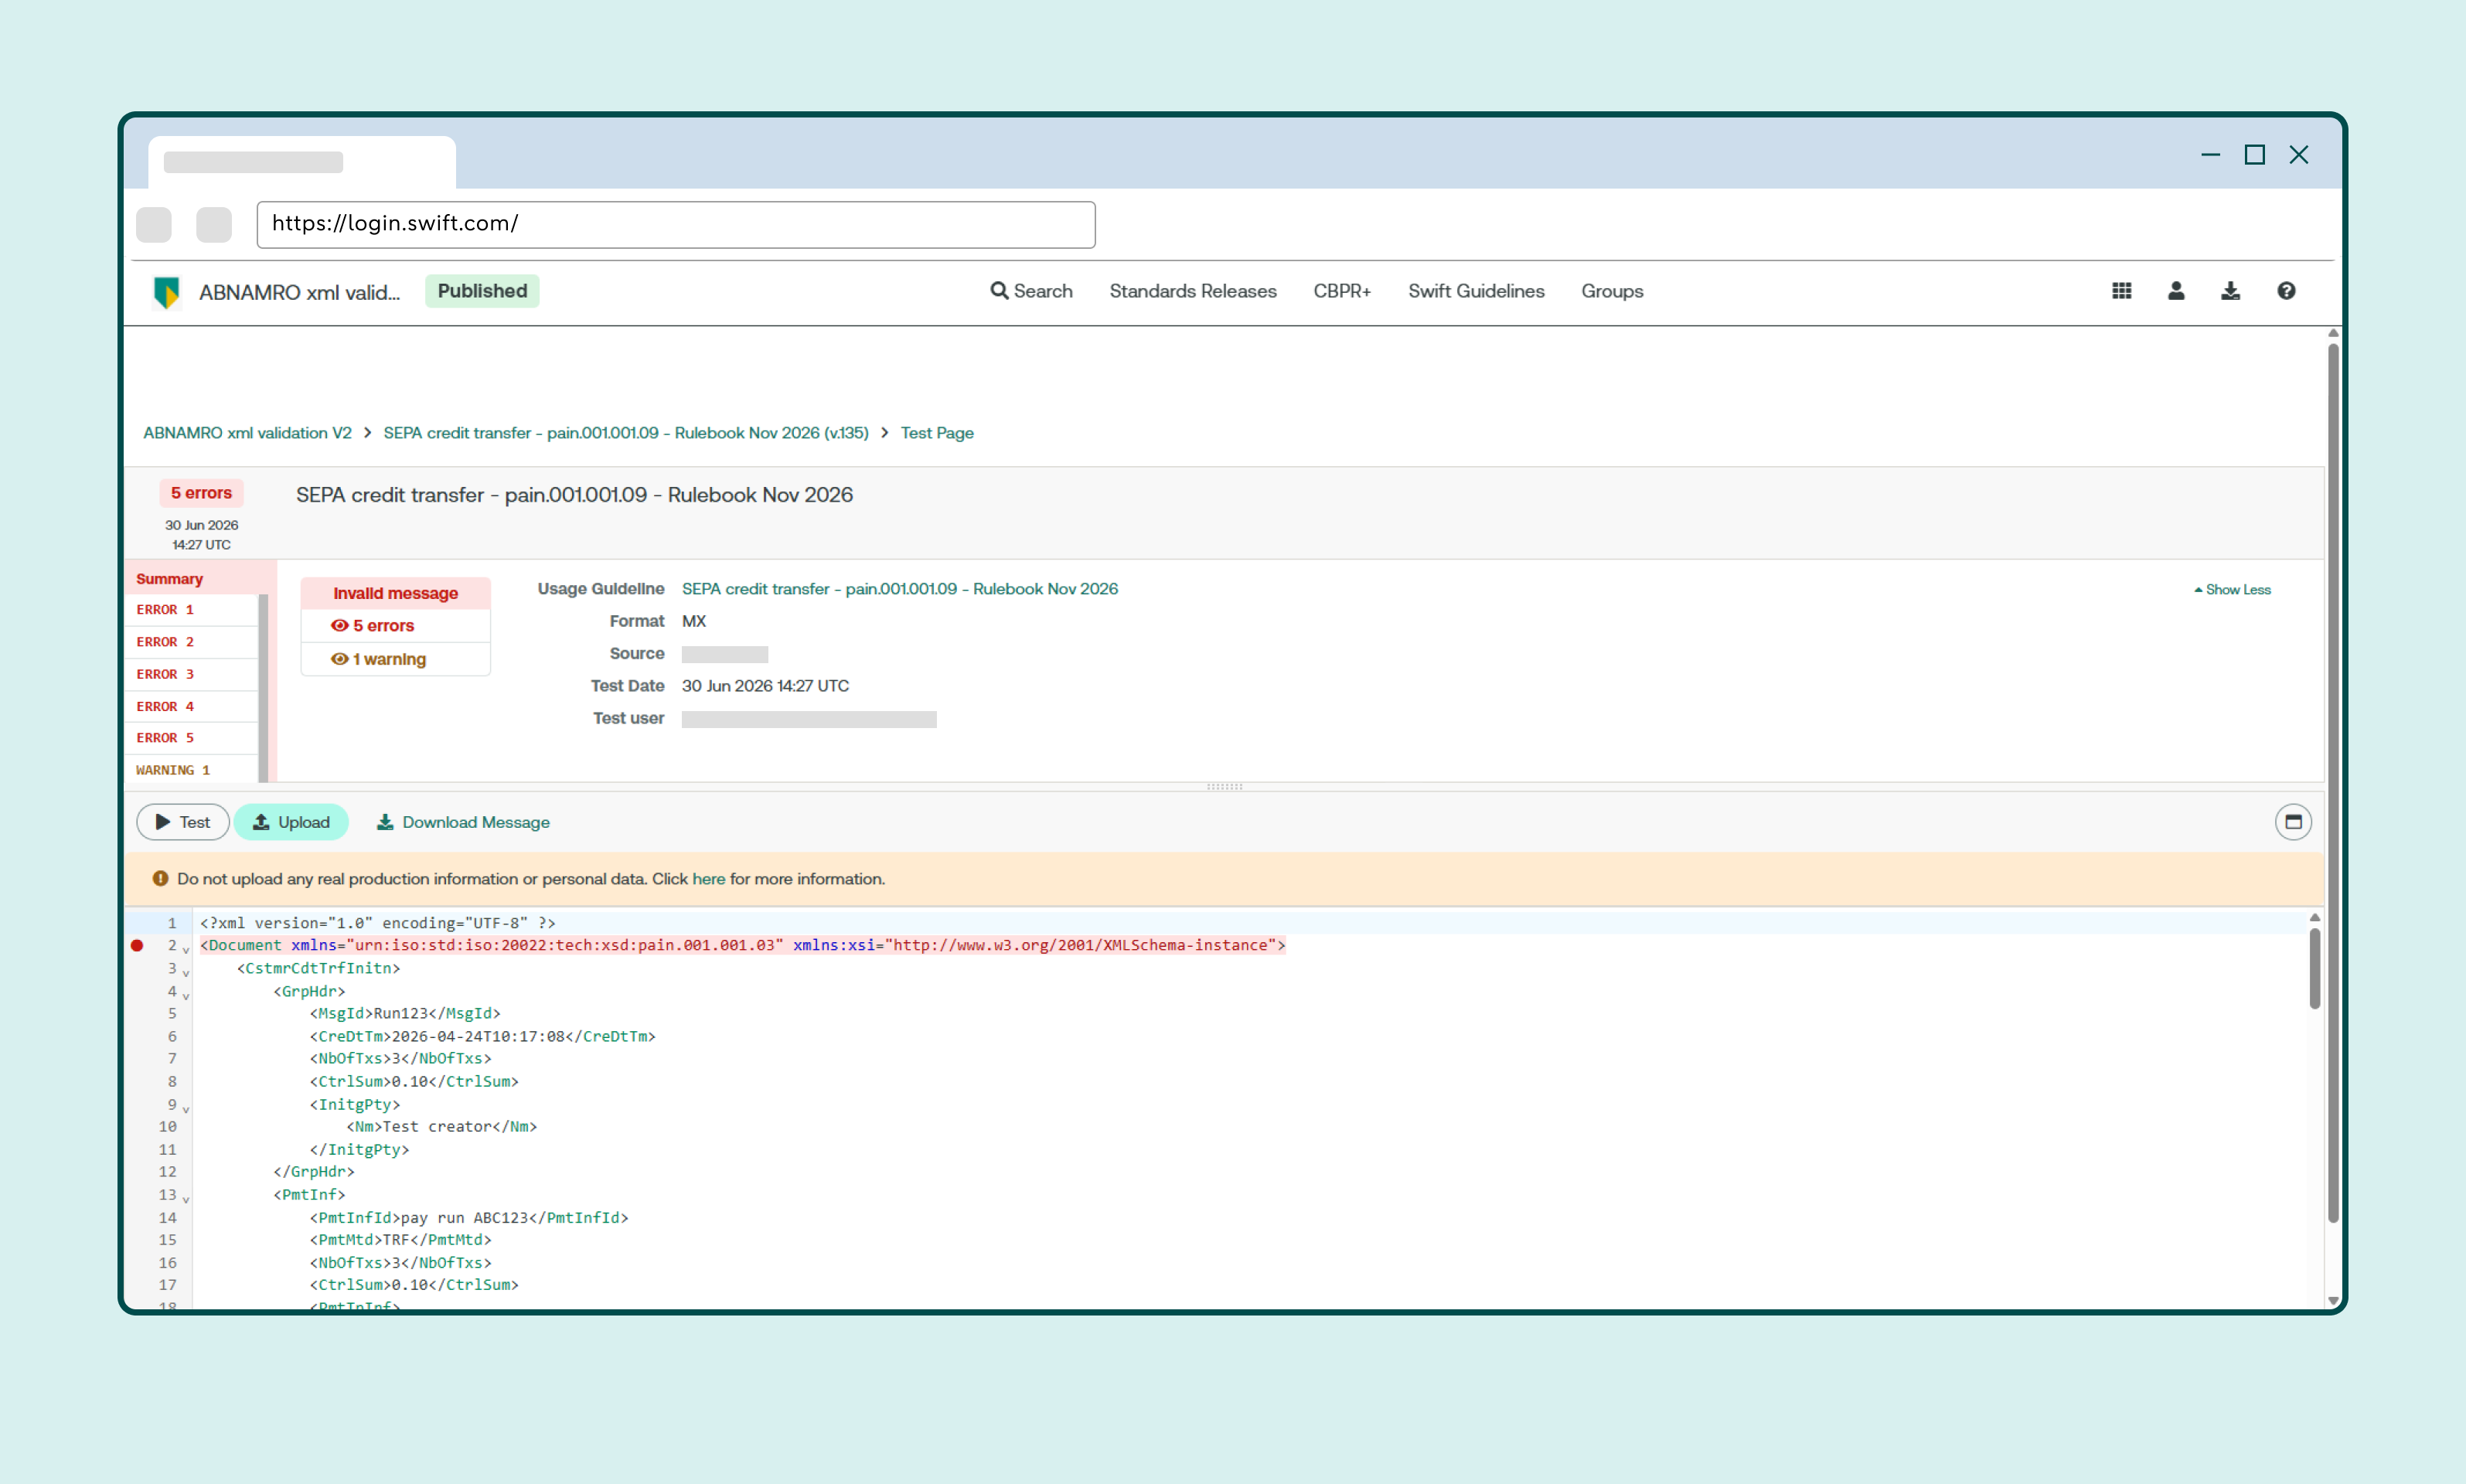Select the open browser tab
This screenshot has height=1484, width=2466.
(x=302, y=162)
